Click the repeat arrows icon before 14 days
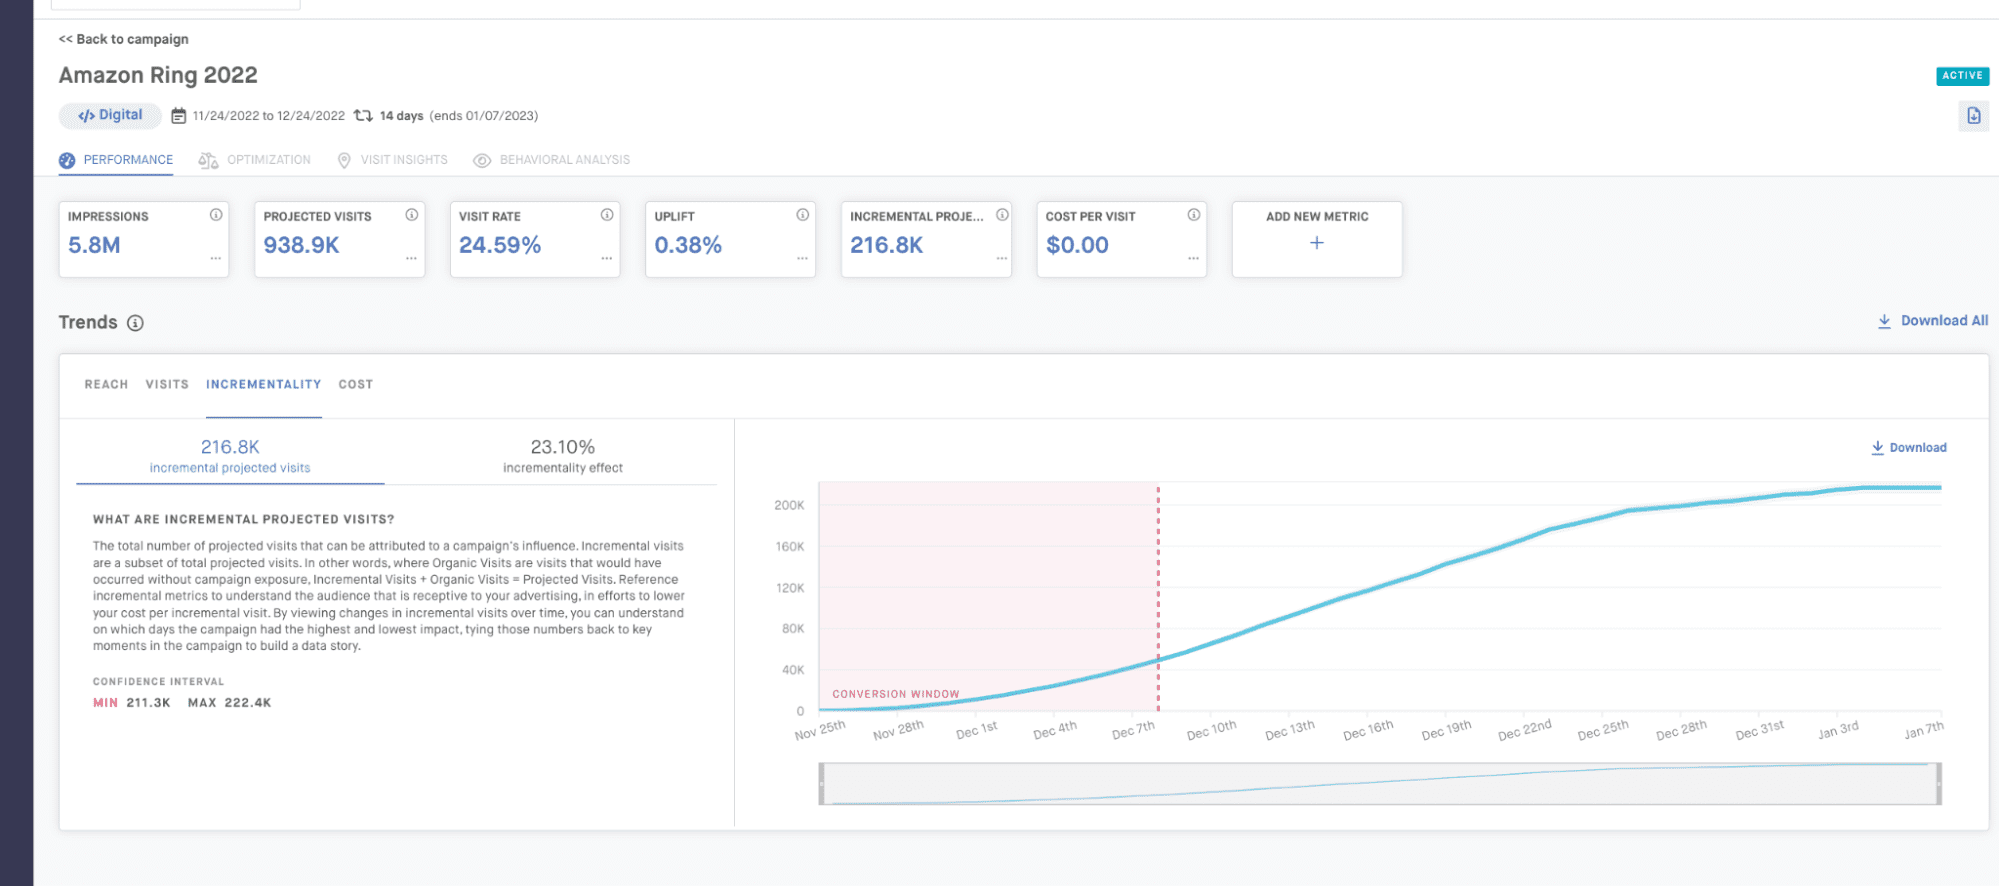 (x=363, y=116)
